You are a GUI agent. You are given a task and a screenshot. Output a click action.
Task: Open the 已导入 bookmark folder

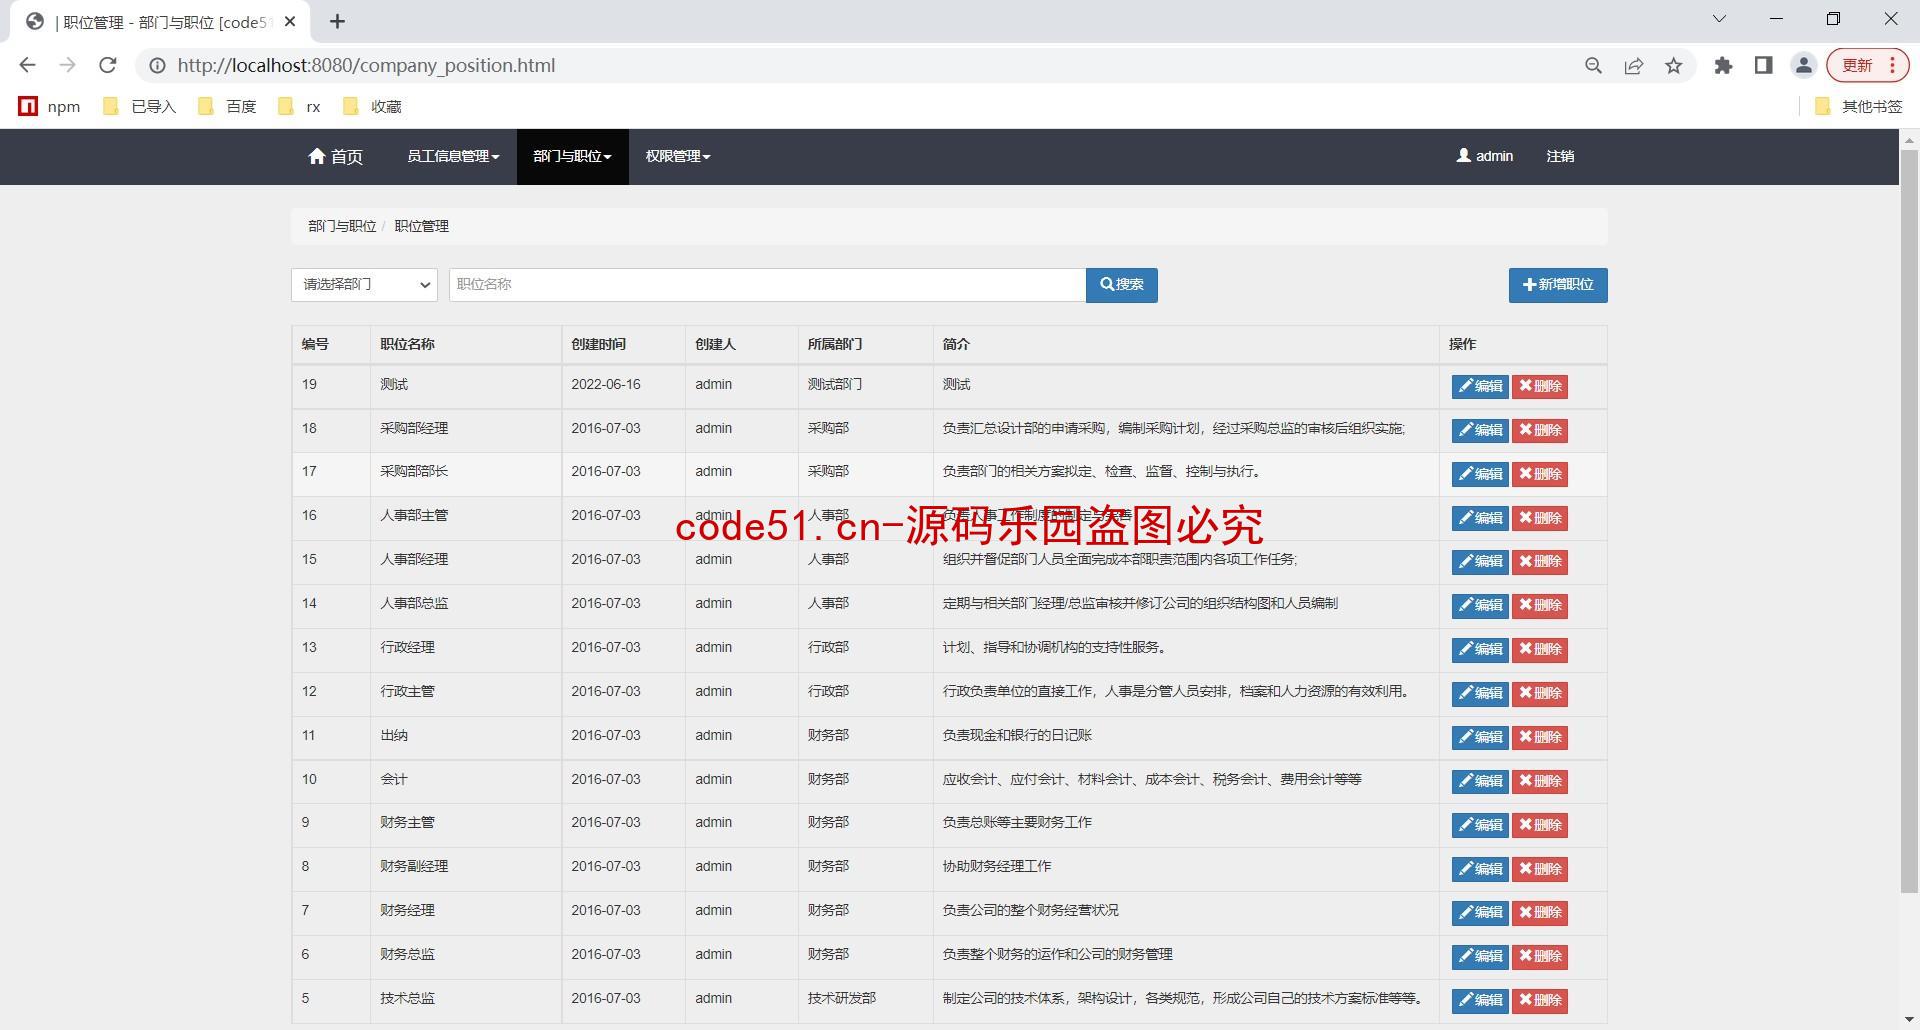click(140, 106)
